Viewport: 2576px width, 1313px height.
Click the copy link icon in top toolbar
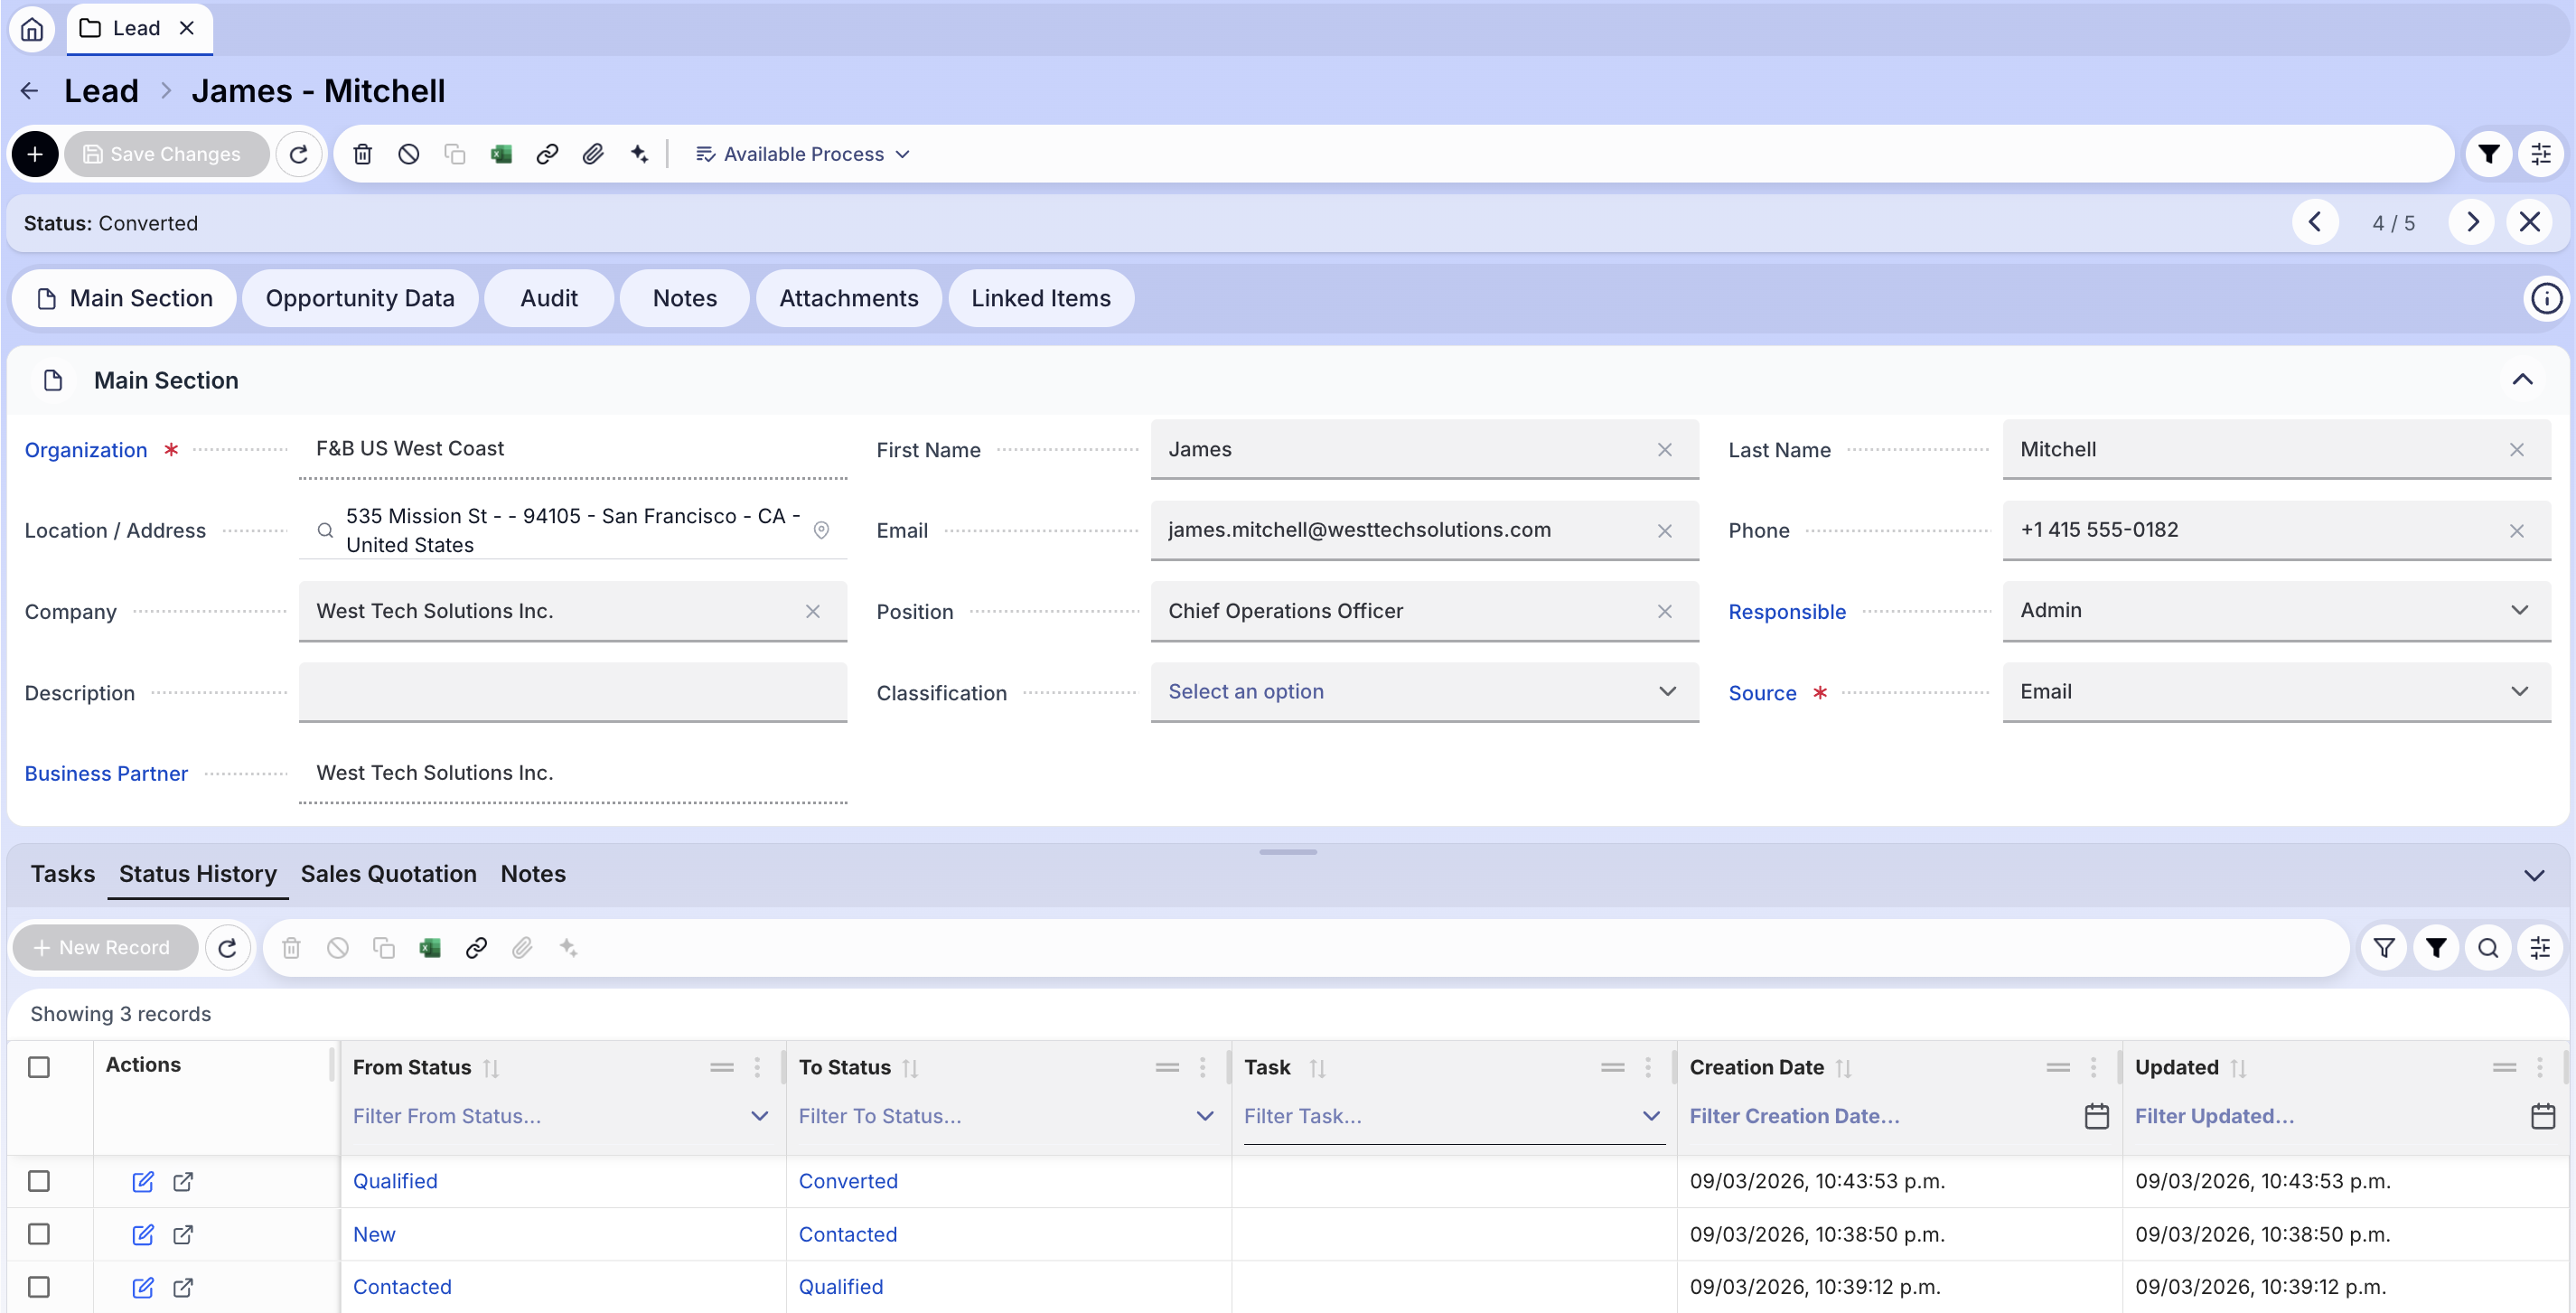click(547, 154)
